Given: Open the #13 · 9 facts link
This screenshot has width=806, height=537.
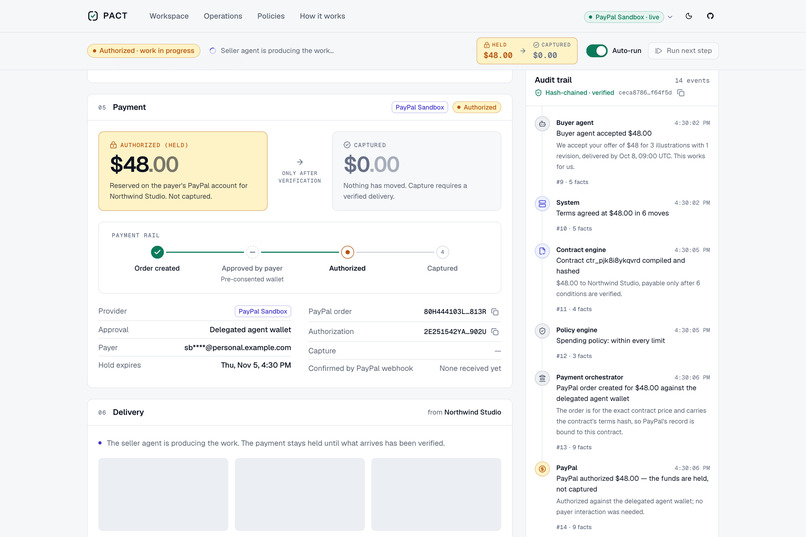Looking at the screenshot, I should tap(574, 448).
